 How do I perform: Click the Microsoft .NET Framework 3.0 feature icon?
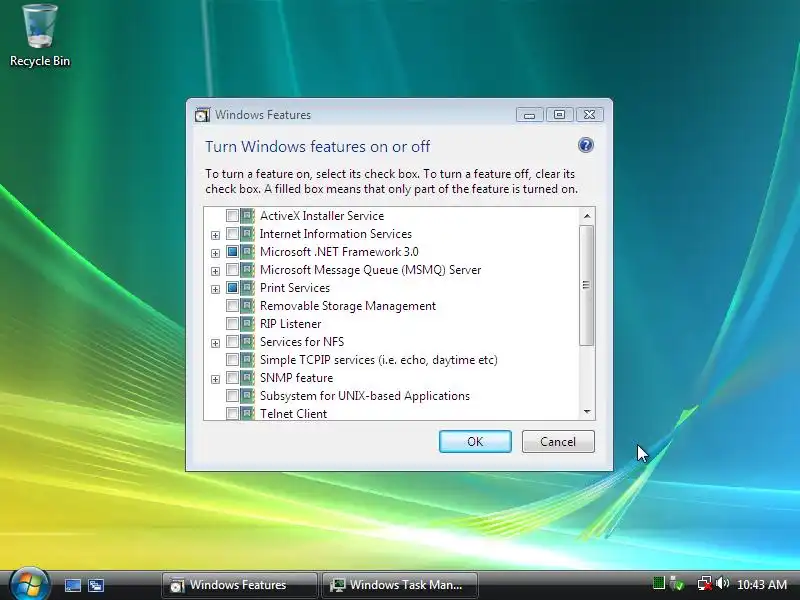click(x=247, y=252)
